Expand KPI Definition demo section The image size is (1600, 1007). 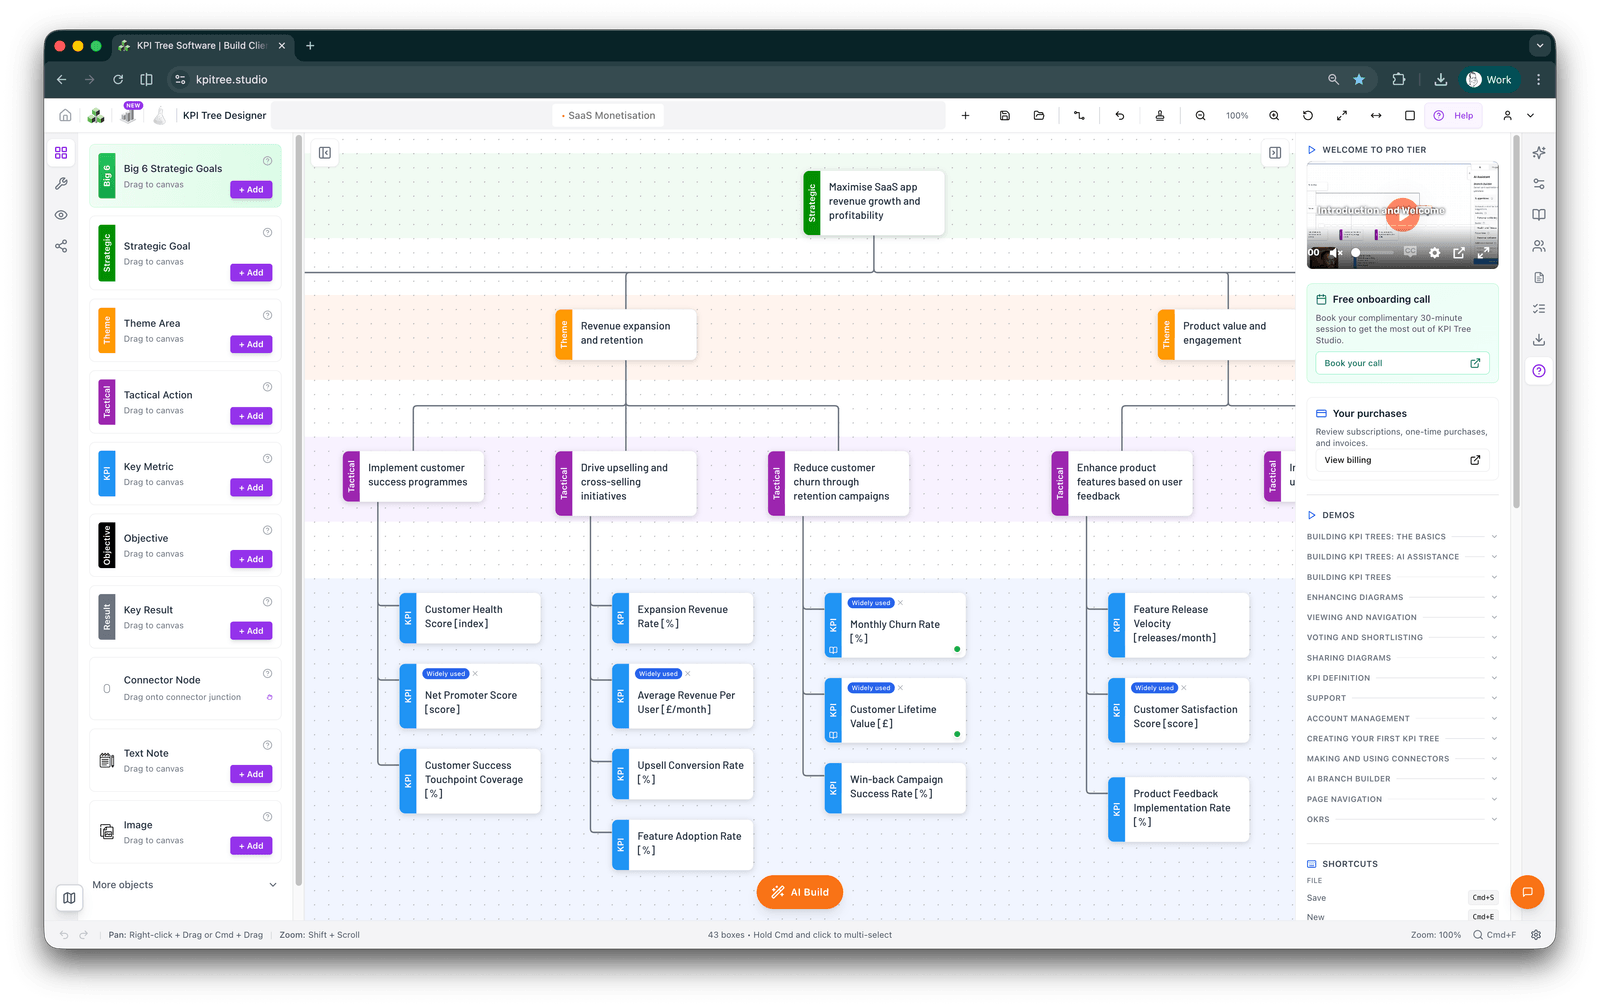[x=1401, y=678]
